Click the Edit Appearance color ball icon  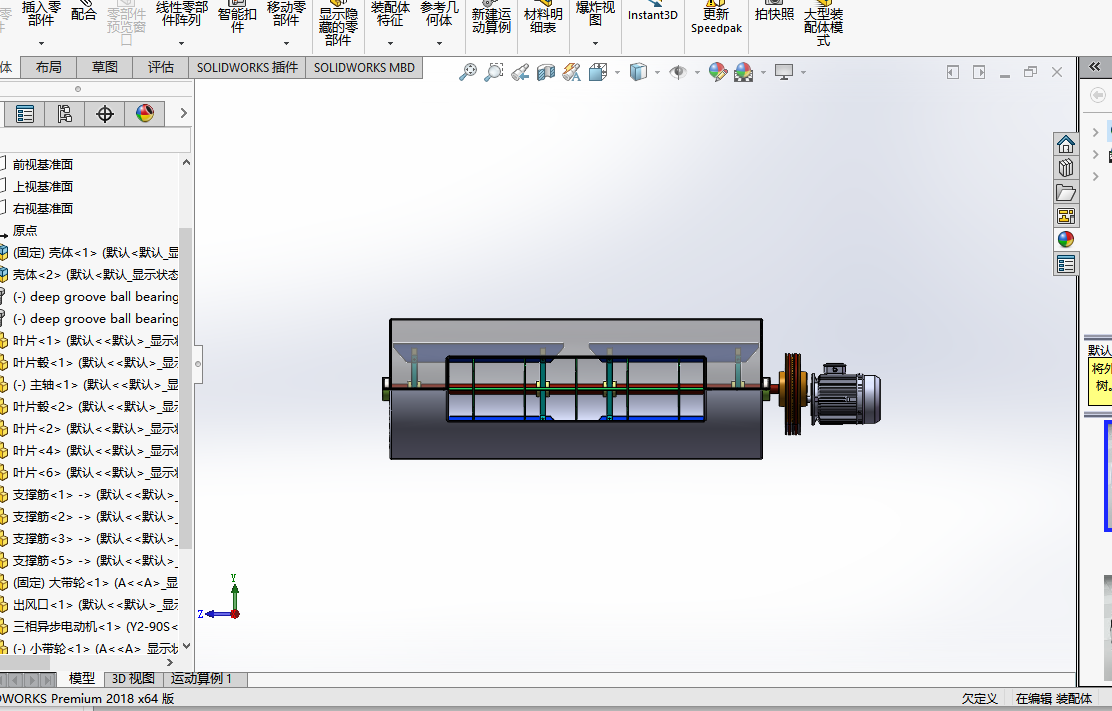coord(718,72)
